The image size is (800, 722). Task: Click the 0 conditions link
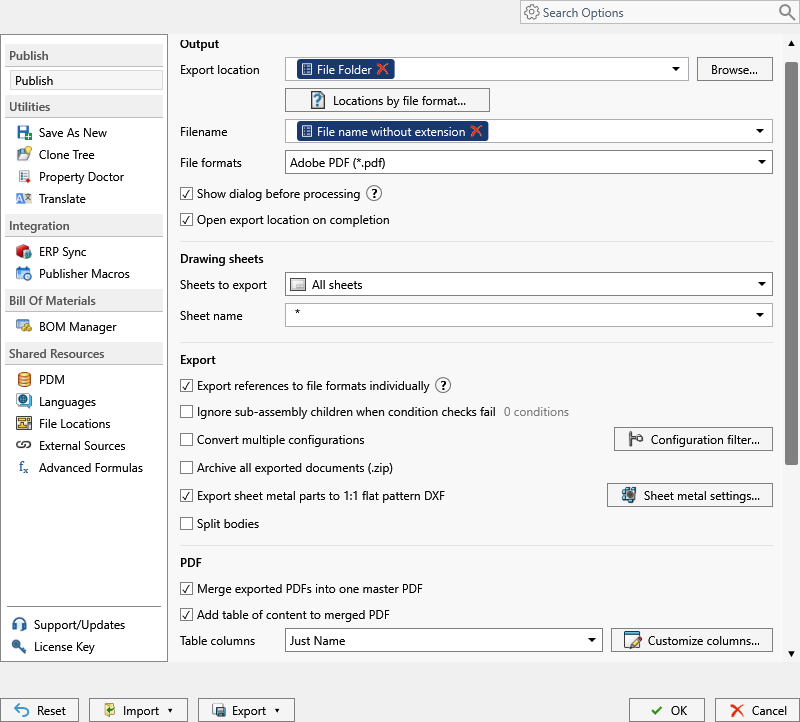(x=536, y=412)
